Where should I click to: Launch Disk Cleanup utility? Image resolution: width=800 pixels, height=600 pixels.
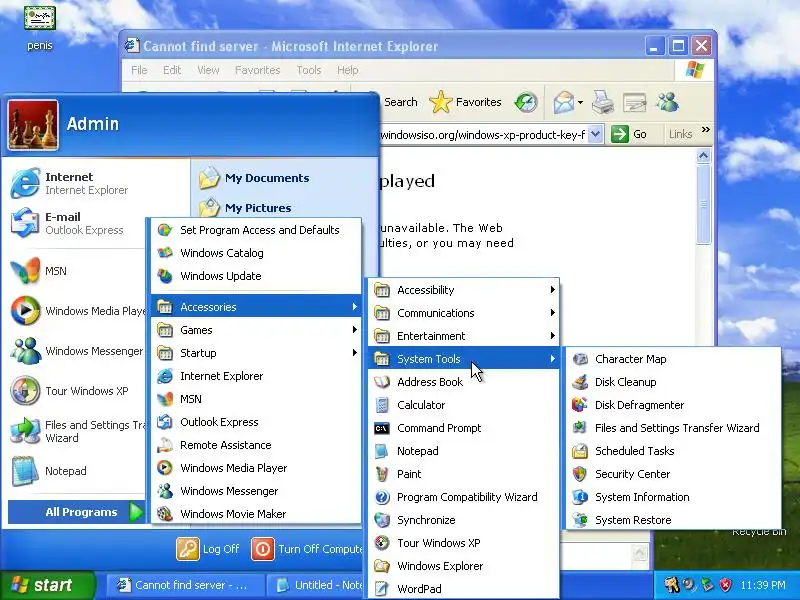click(673, 382)
